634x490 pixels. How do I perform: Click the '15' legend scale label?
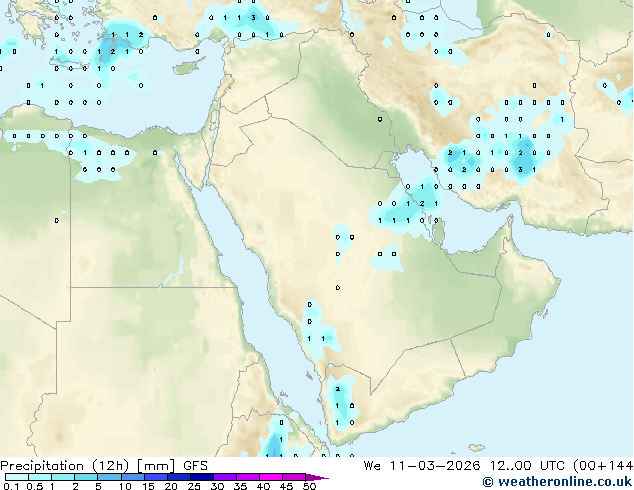click(x=148, y=486)
